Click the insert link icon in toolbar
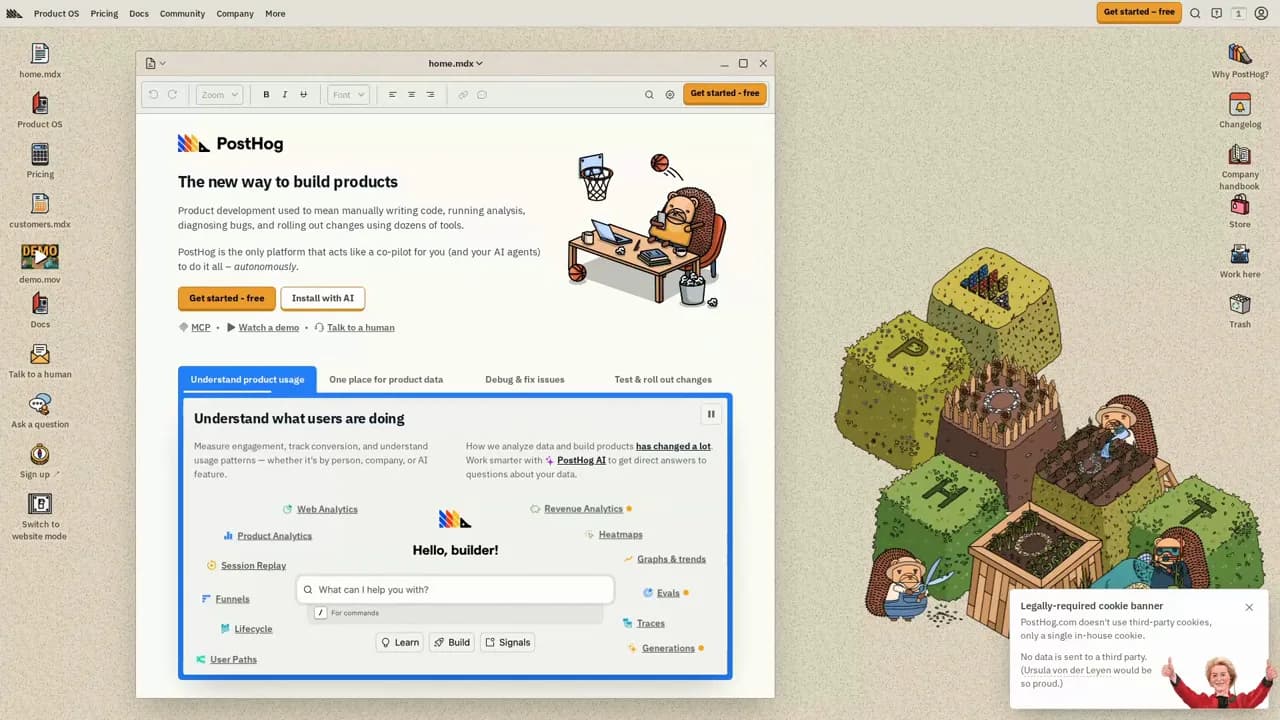Screen dimensions: 1280x720 coord(463,95)
